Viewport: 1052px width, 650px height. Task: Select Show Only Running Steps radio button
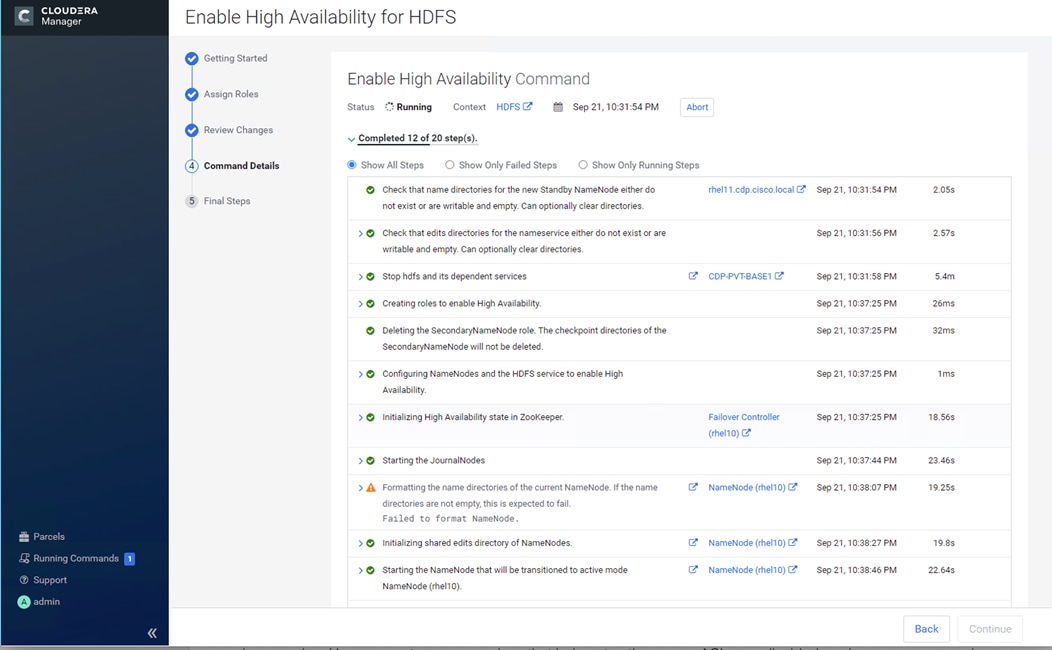[x=583, y=164]
